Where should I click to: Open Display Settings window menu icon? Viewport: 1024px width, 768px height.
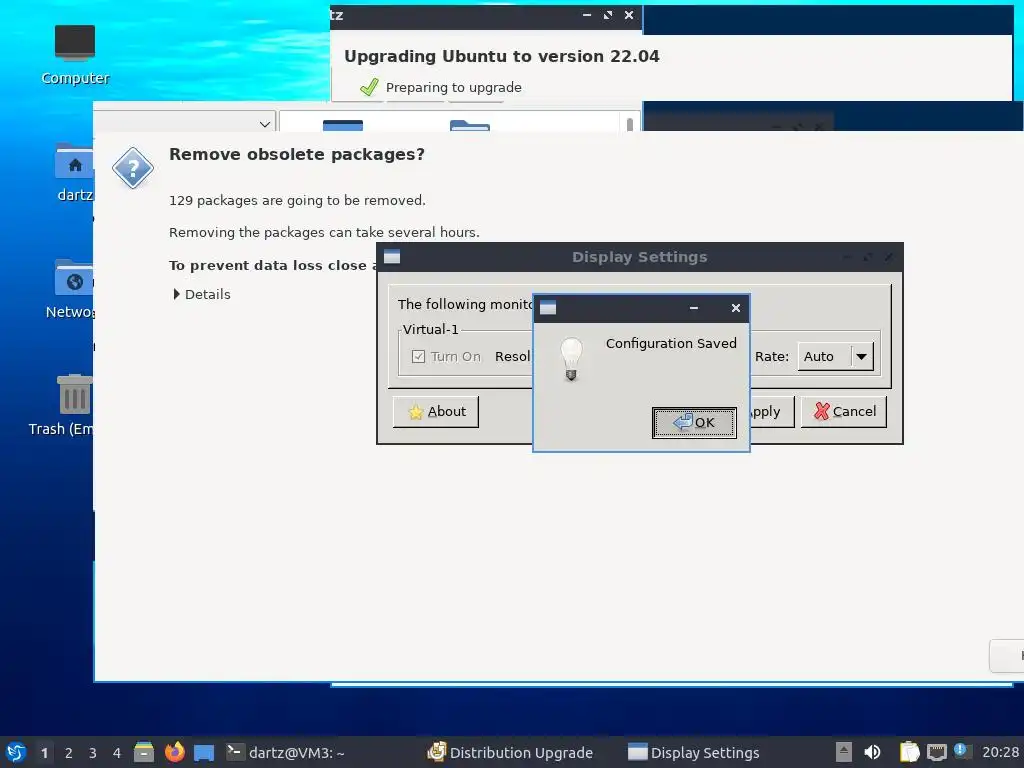click(x=392, y=257)
